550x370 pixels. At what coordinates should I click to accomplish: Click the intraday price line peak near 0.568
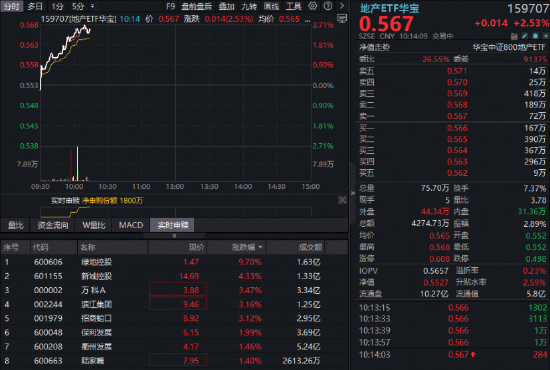point(85,26)
